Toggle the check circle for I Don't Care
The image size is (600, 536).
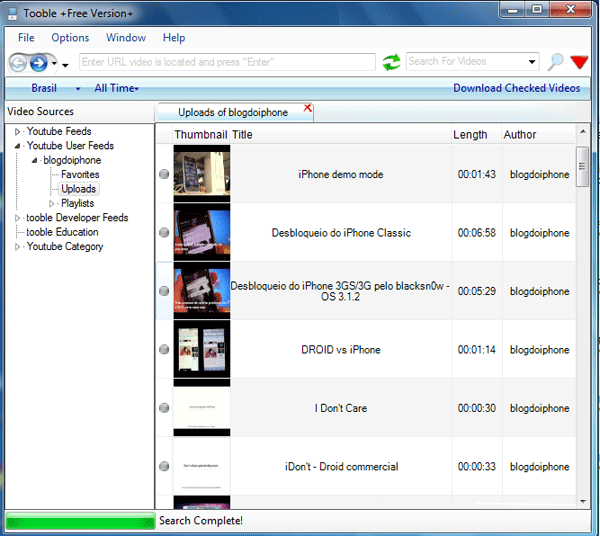pos(164,408)
